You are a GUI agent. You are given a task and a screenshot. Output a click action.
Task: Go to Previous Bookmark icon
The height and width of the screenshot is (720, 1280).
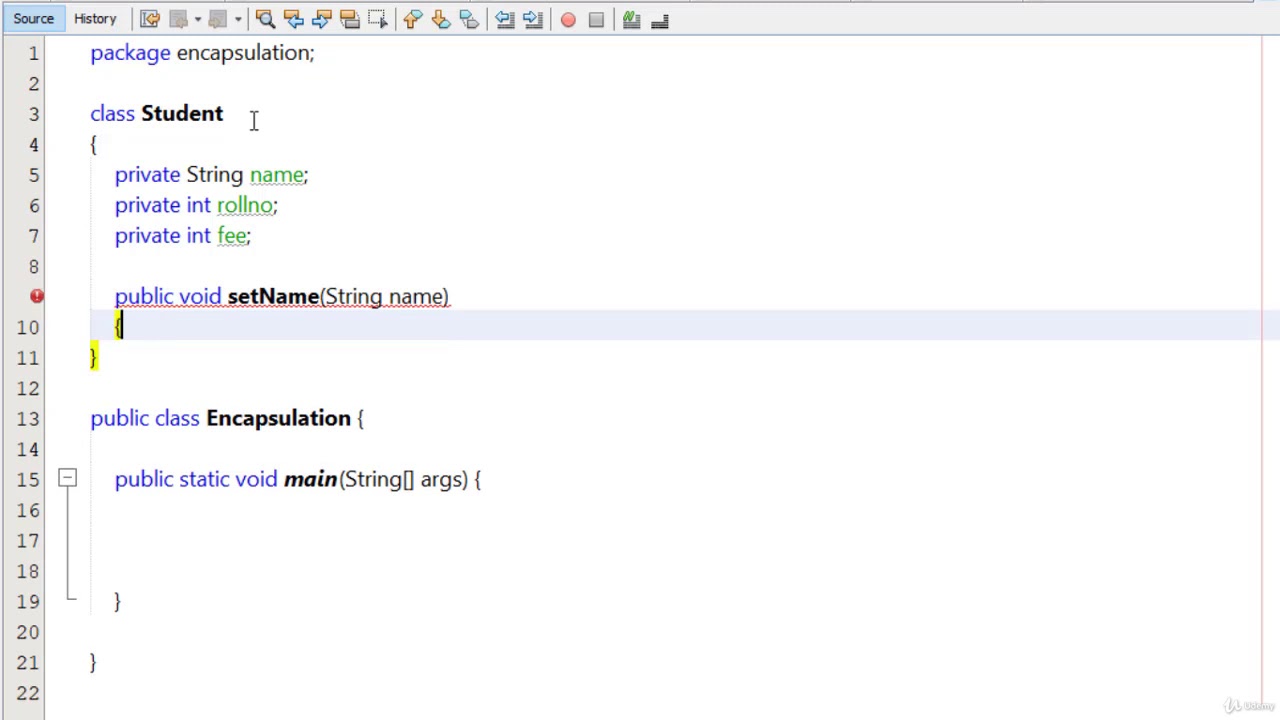(412, 19)
